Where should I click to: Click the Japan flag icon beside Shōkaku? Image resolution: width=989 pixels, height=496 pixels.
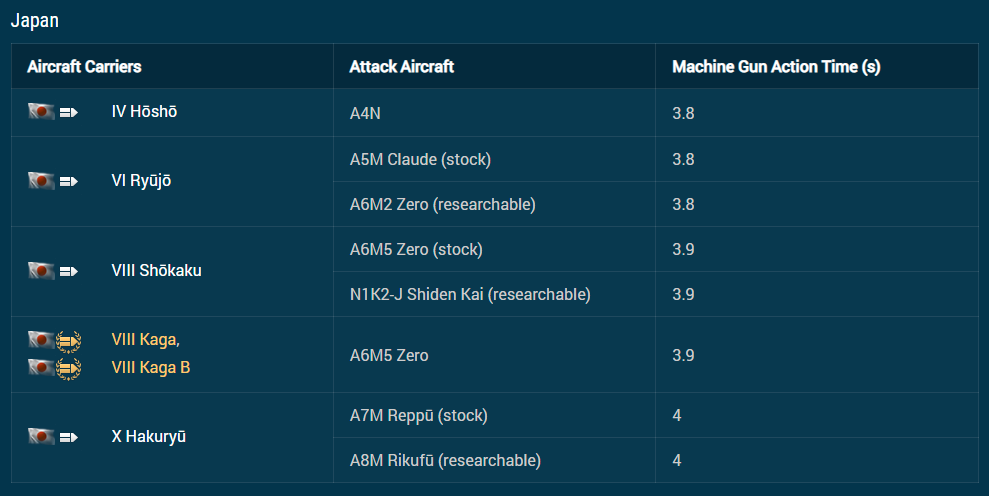(x=41, y=271)
